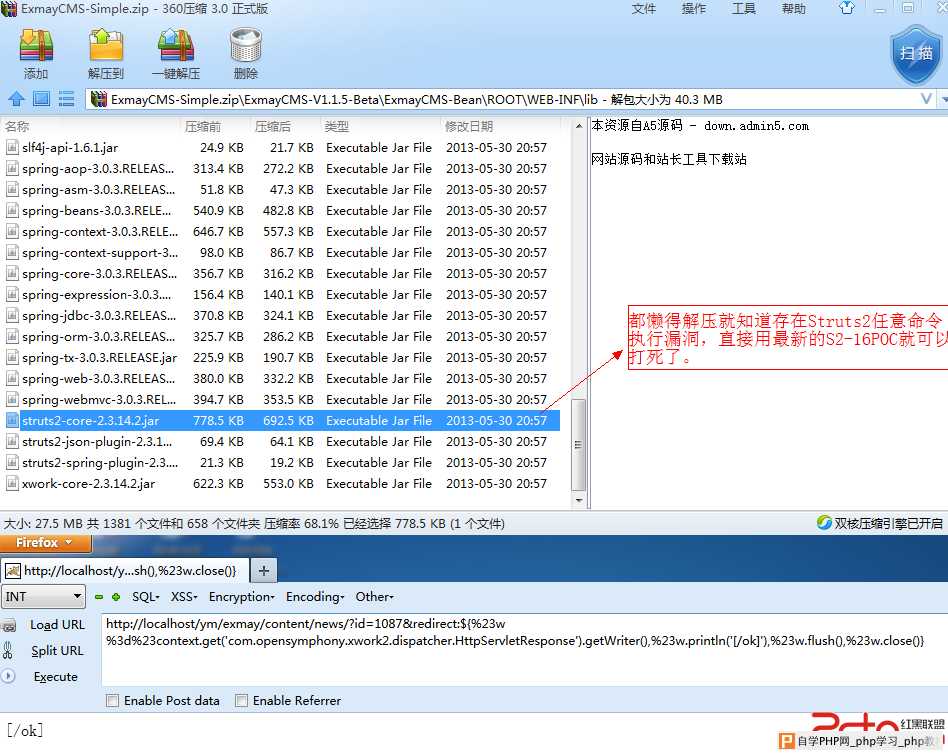
Task: Open the 帮助 (Help) menu
Action: [794, 8]
